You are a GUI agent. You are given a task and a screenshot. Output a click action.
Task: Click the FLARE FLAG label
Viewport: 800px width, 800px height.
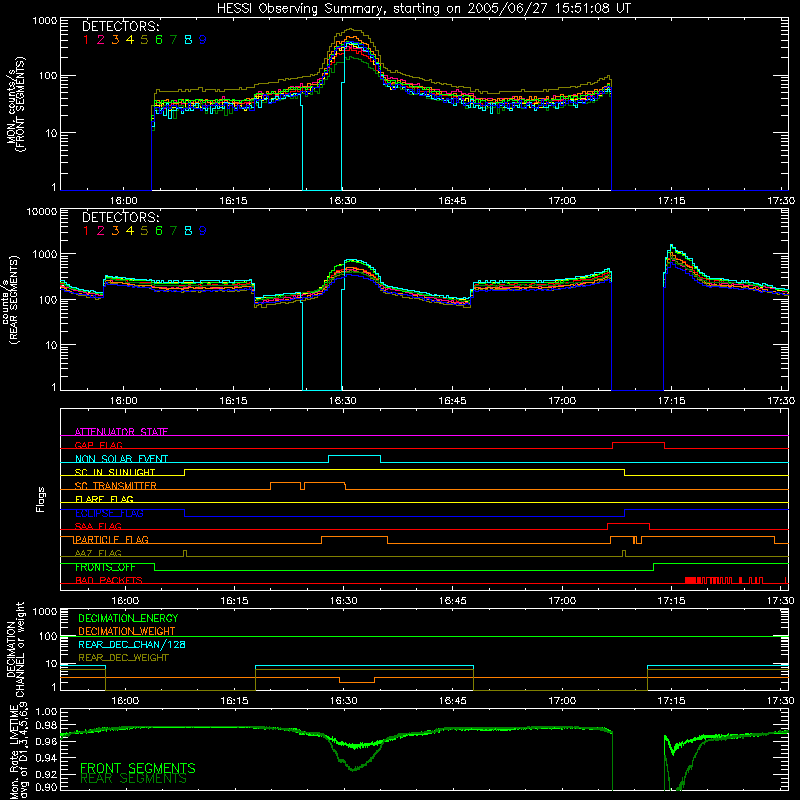104,499
